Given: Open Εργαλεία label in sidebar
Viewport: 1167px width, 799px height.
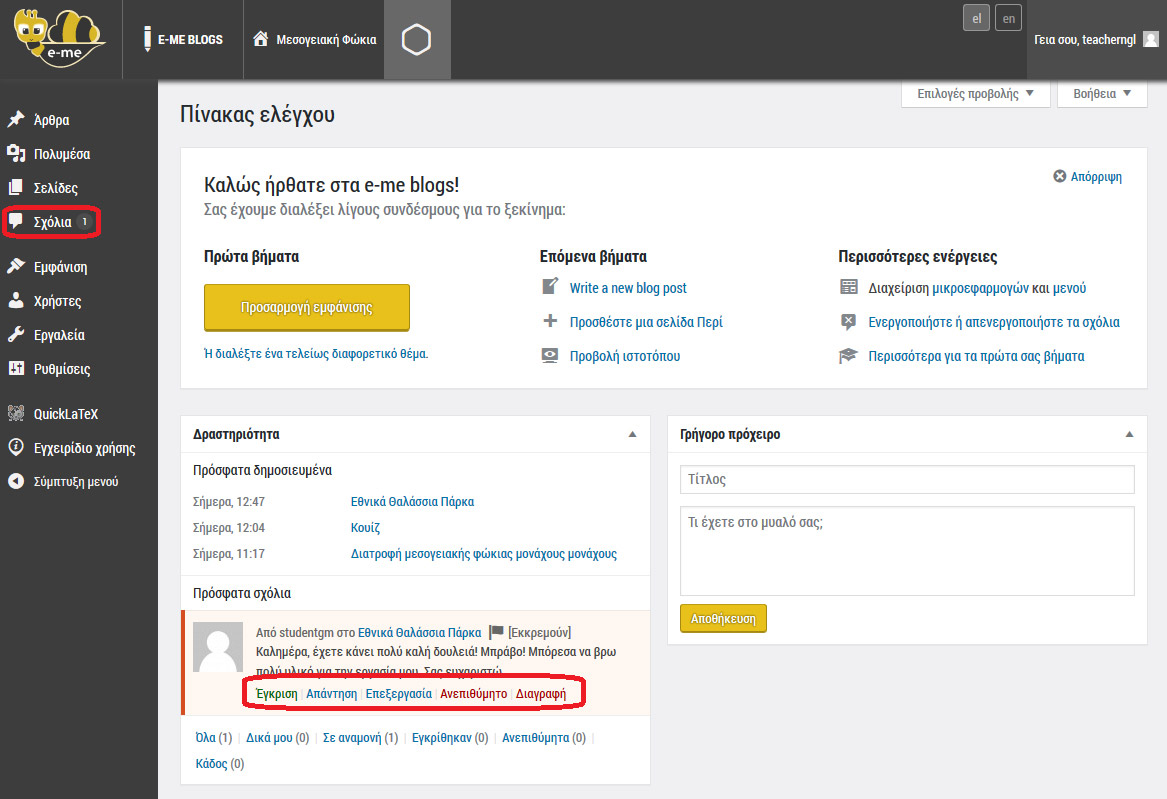Looking at the screenshot, I should (59, 335).
